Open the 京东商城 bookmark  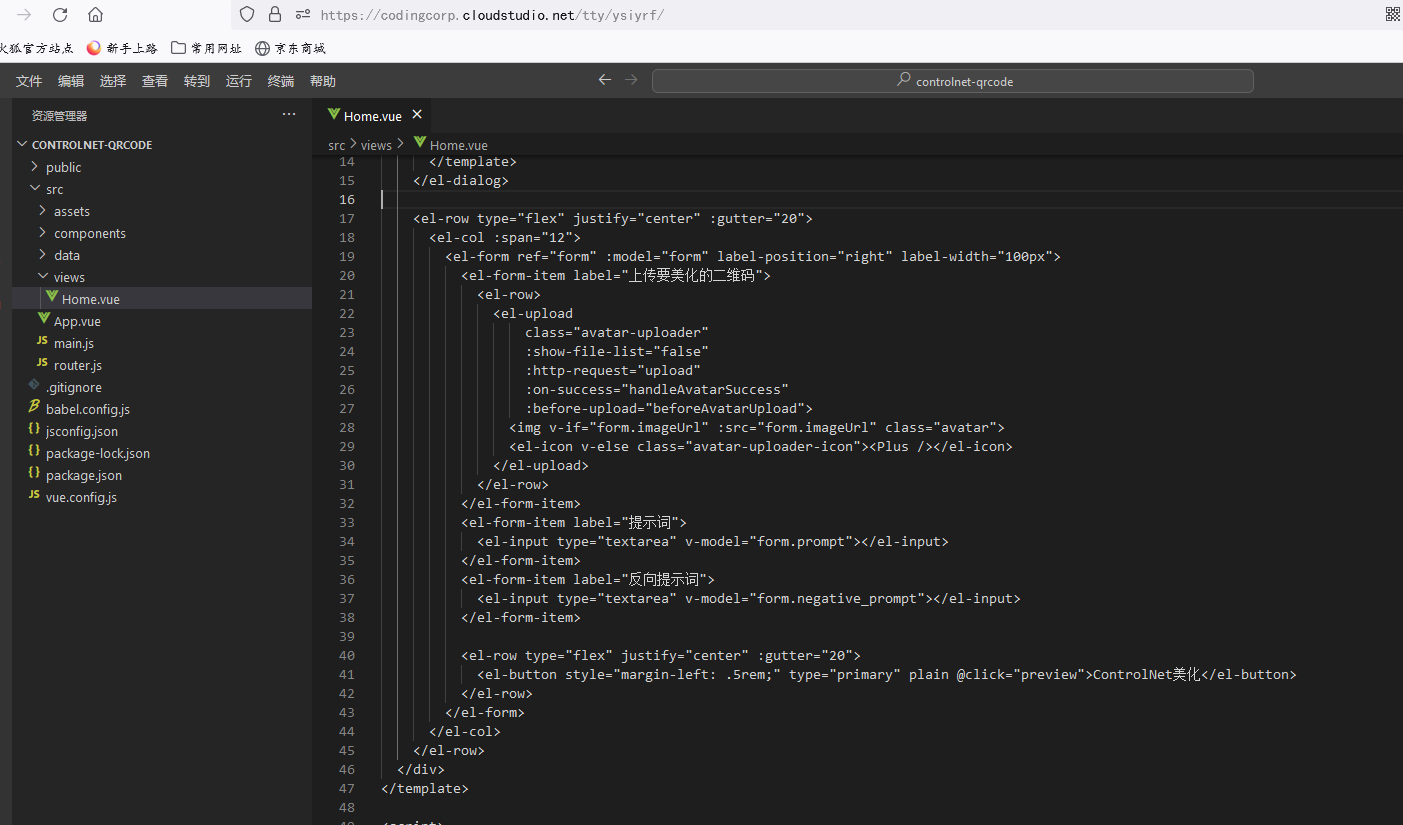pyautogui.click(x=290, y=47)
